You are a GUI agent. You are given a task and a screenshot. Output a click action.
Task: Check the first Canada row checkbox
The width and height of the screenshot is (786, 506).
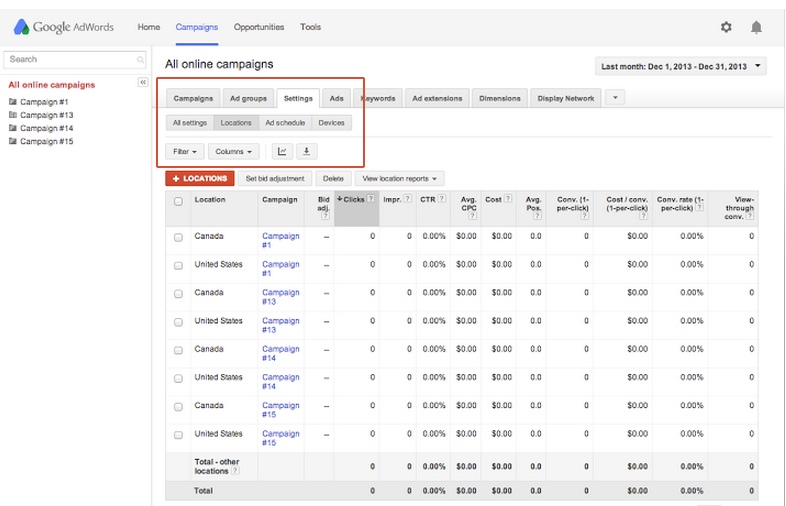click(178, 237)
